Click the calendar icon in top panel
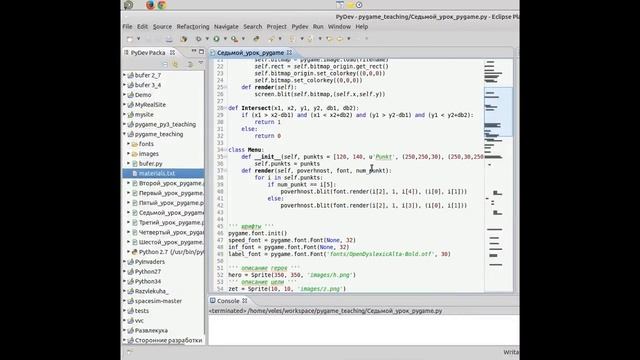The width and height of the screenshot is (640, 360). (x=340, y=4)
